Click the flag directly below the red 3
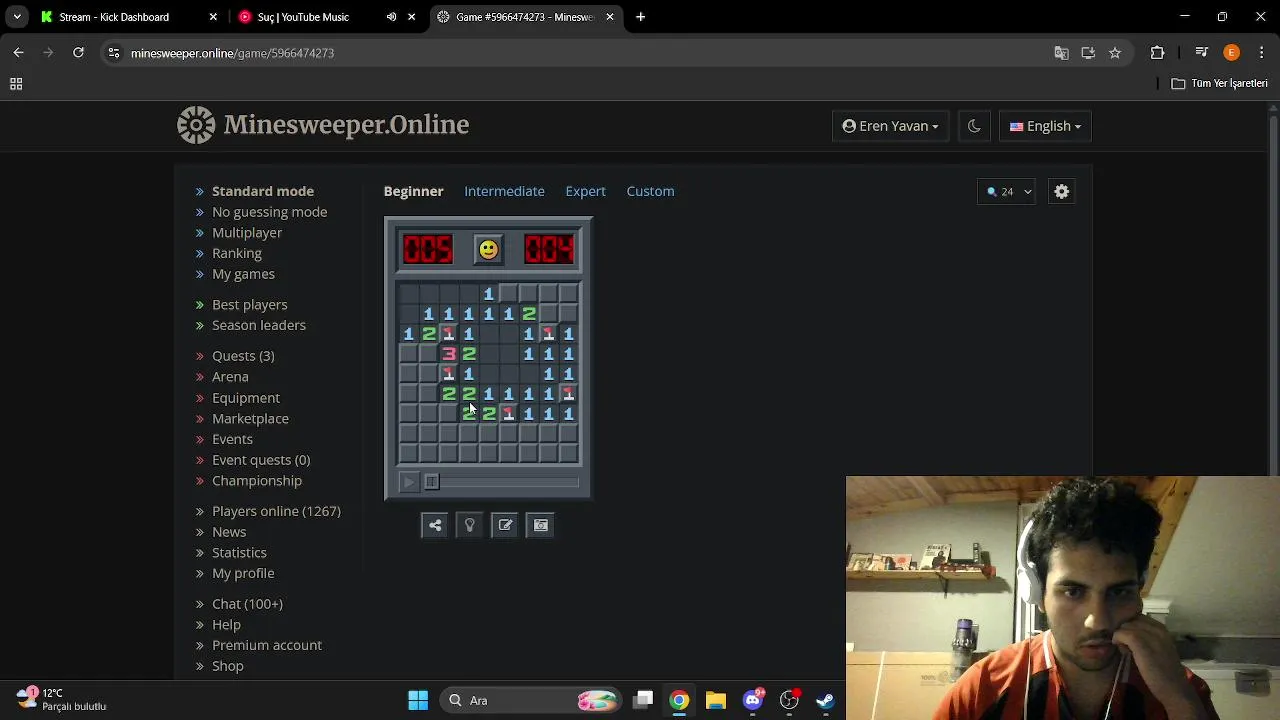Screen dimensions: 1280x720 pos(448,373)
